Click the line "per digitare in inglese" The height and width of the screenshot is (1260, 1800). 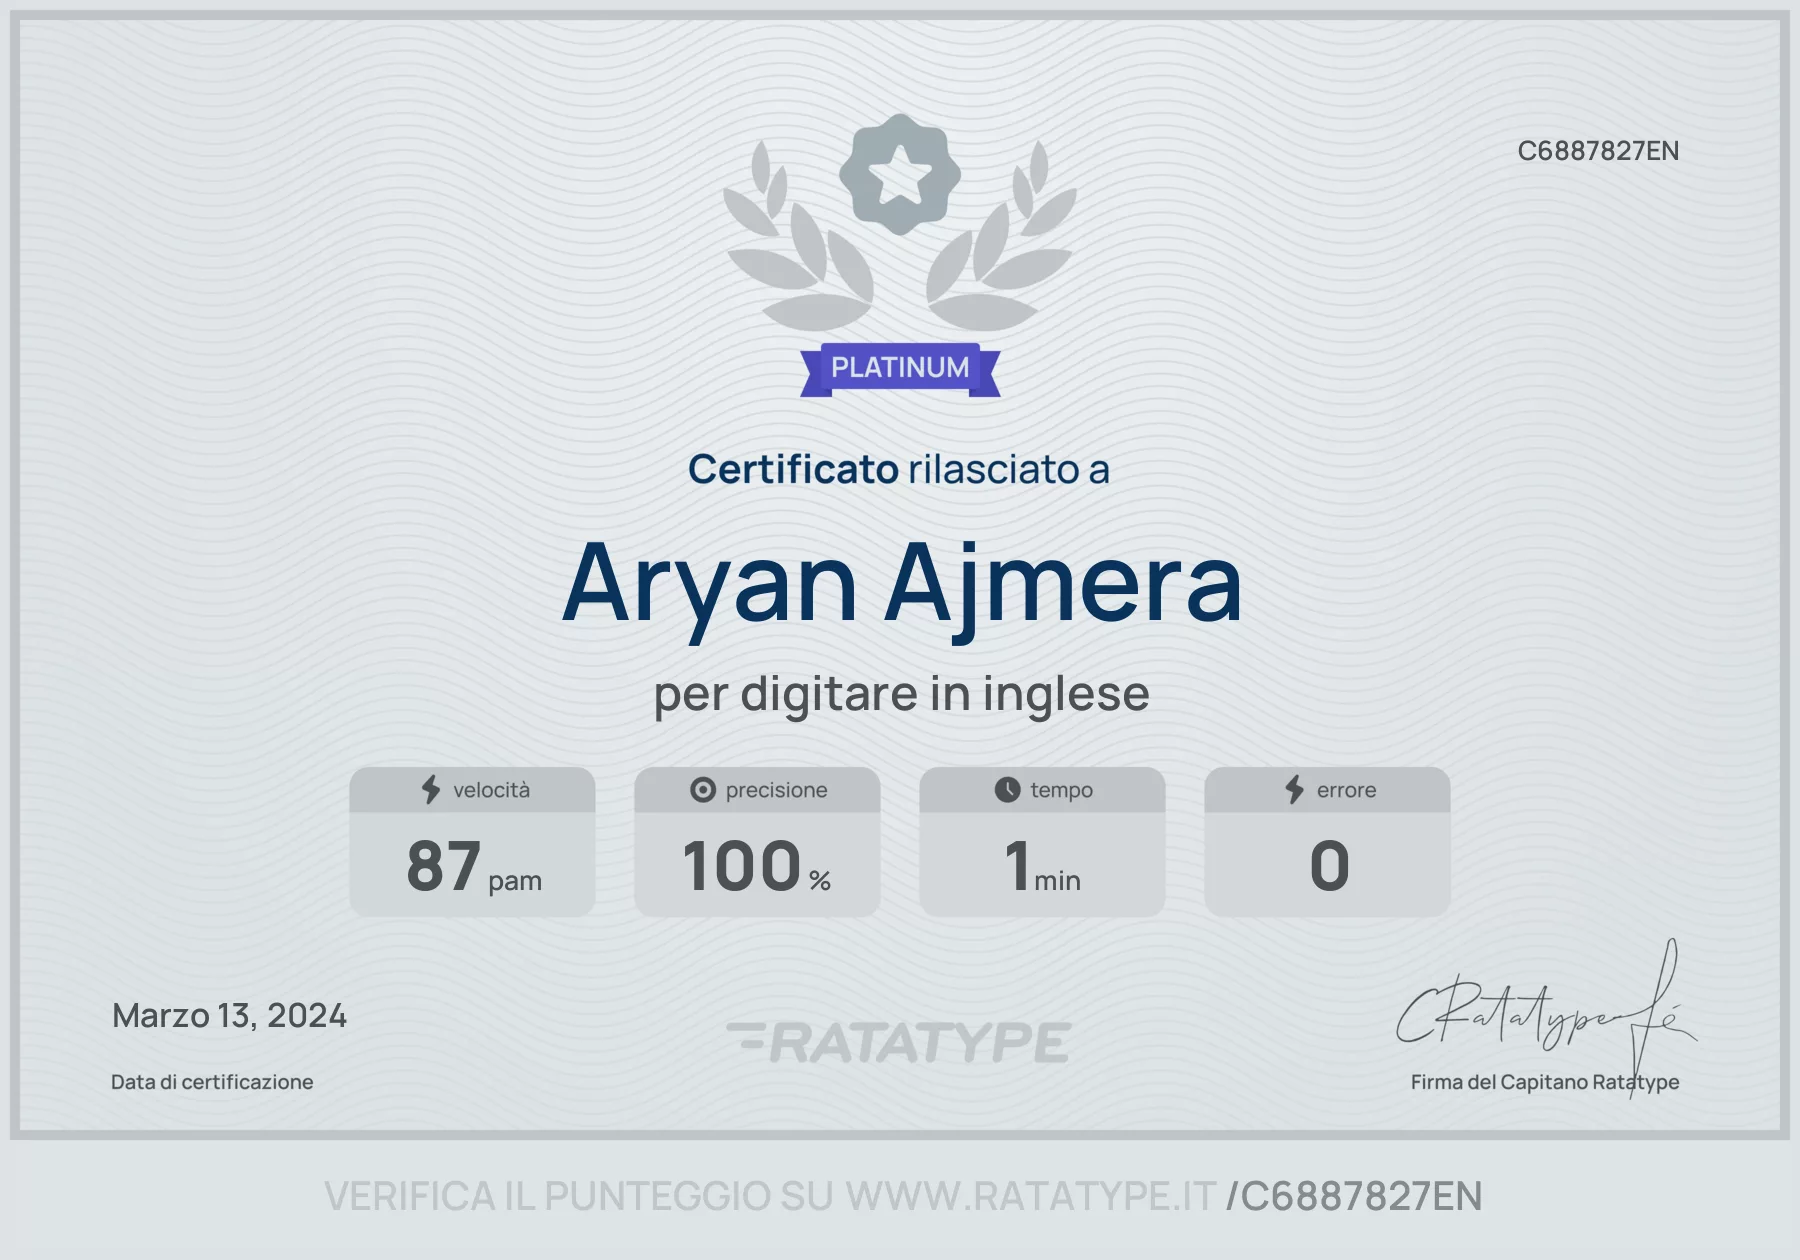coord(902,694)
